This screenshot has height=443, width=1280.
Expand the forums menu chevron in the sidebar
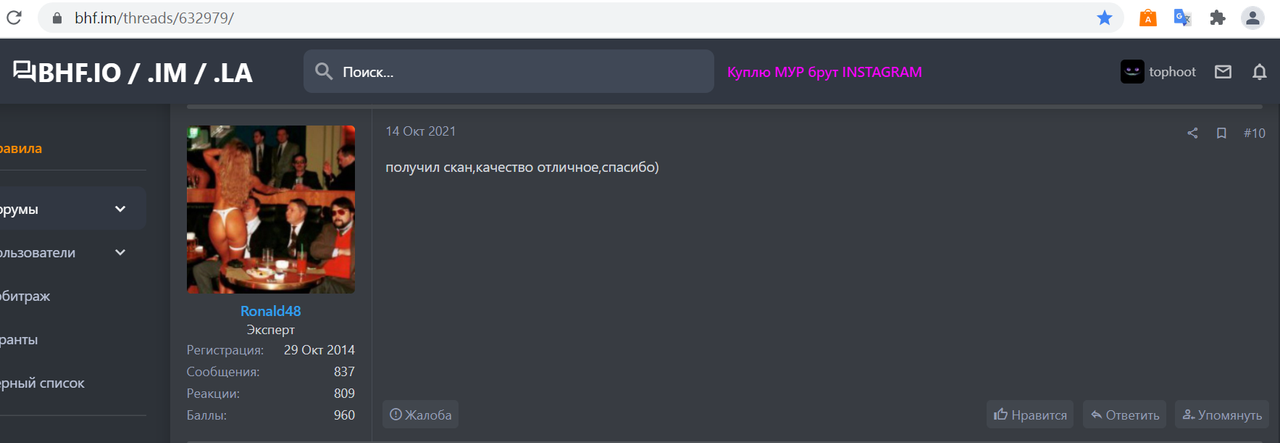tap(121, 209)
